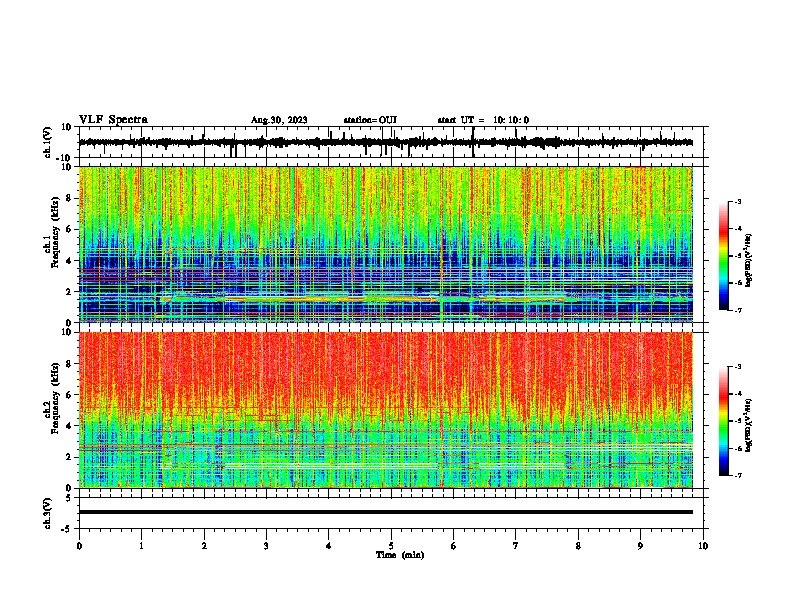Click the "8" kHz tick on ch.1 spectrogram

(x=69, y=198)
